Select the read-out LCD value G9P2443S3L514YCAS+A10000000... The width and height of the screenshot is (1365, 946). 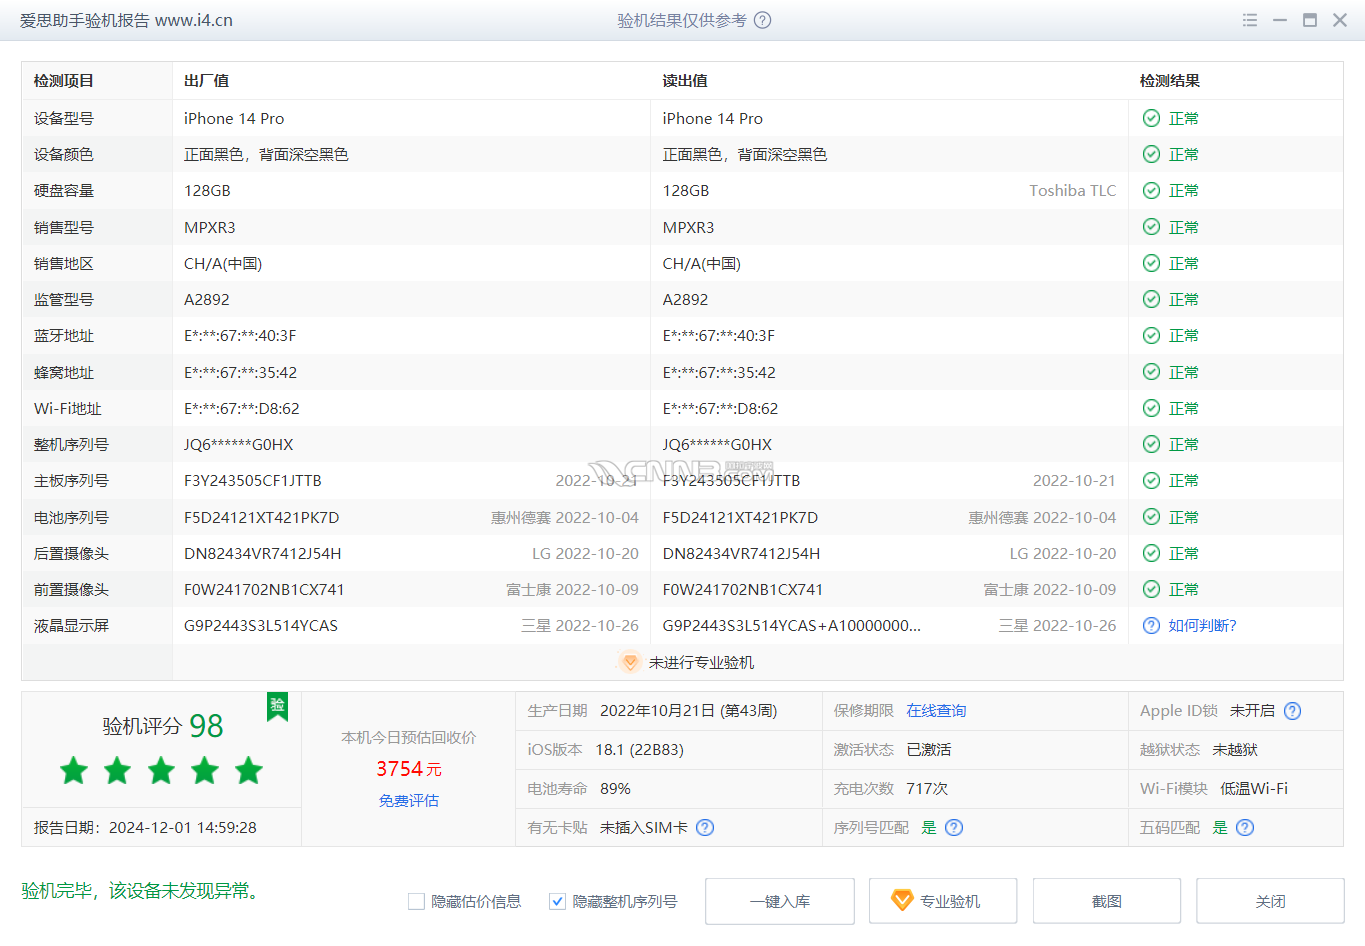tap(792, 625)
